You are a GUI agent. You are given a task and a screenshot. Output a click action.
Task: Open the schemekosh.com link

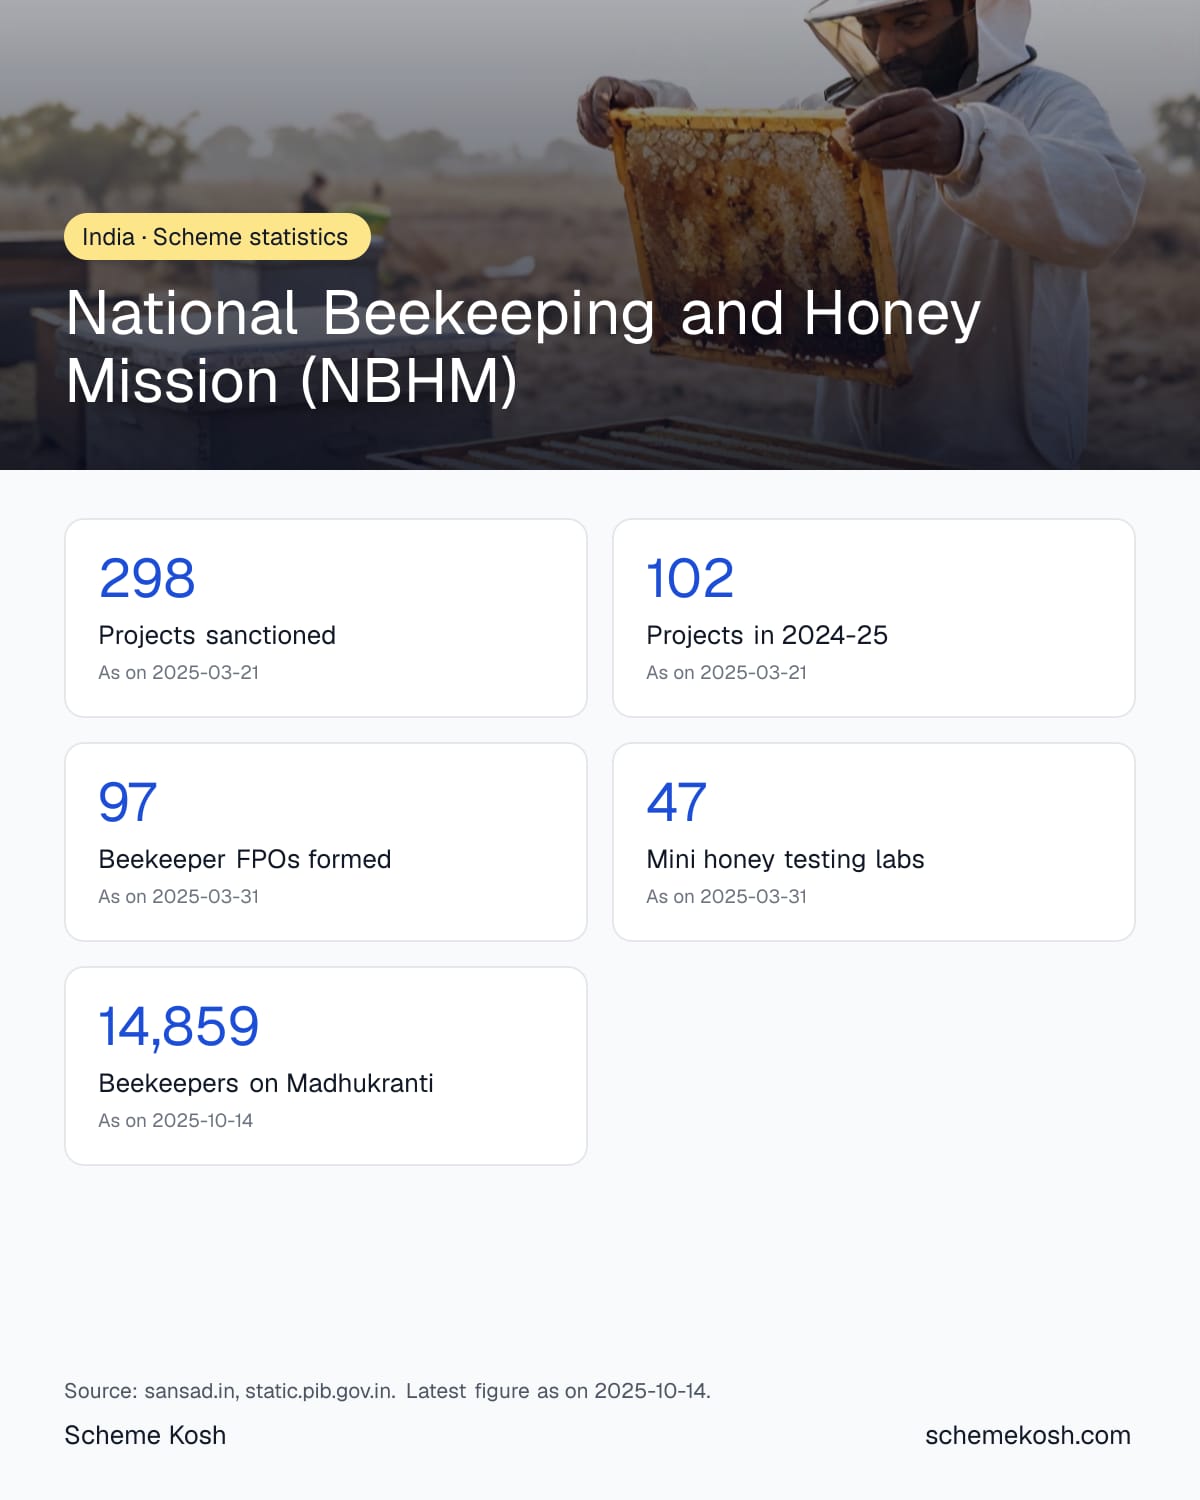(x=1028, y=1435)
